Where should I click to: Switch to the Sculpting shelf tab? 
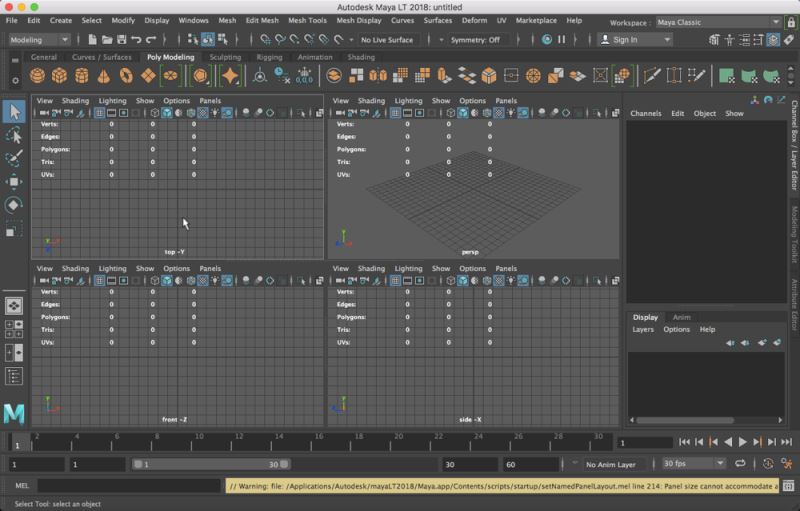click(x=225, y=57)
